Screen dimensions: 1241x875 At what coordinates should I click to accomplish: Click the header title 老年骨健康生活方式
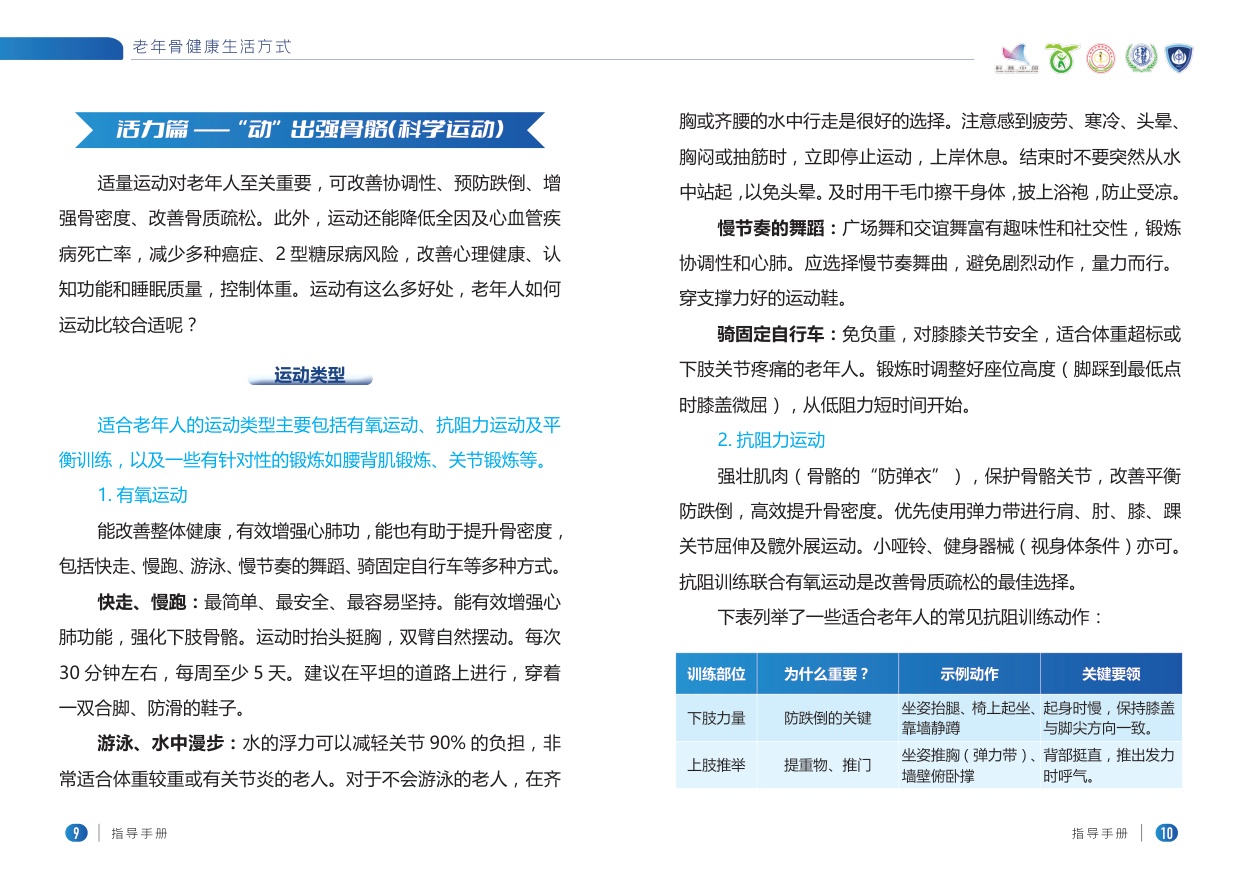click(x=212, y=47)
